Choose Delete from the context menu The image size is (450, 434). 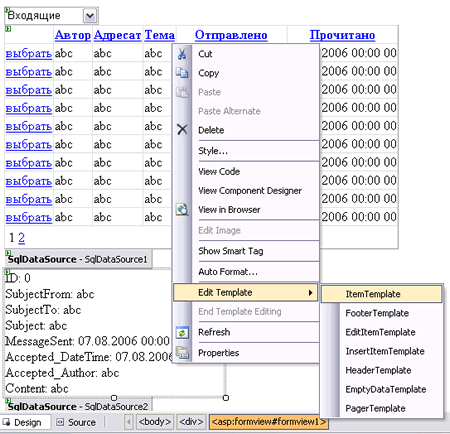tap(246, 130)
